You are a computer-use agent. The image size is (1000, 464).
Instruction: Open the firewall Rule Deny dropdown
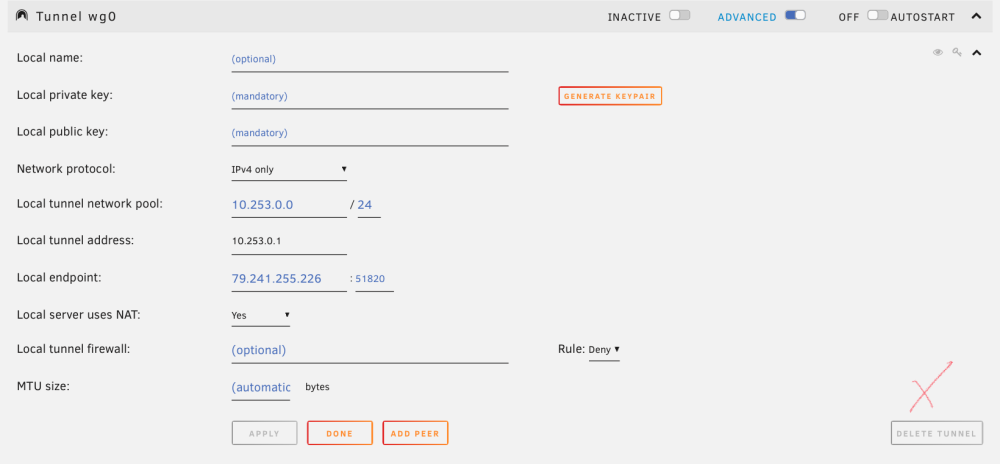tap(604, 349)
